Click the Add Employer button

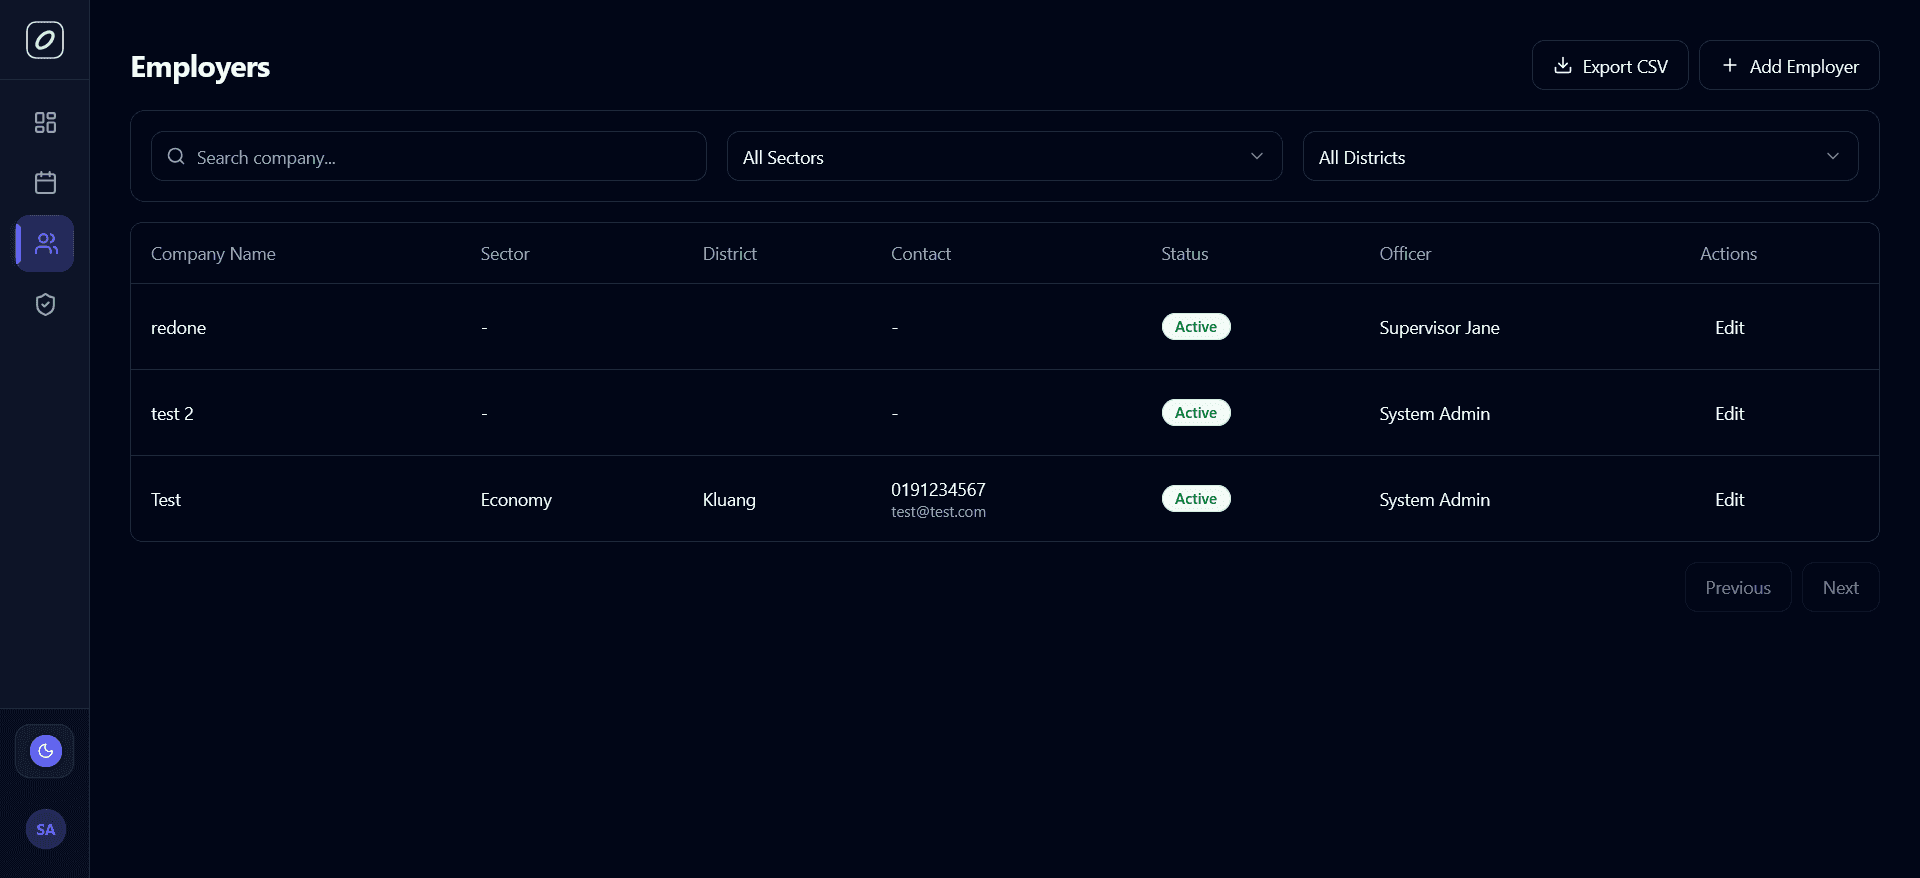coord(1788,66)
